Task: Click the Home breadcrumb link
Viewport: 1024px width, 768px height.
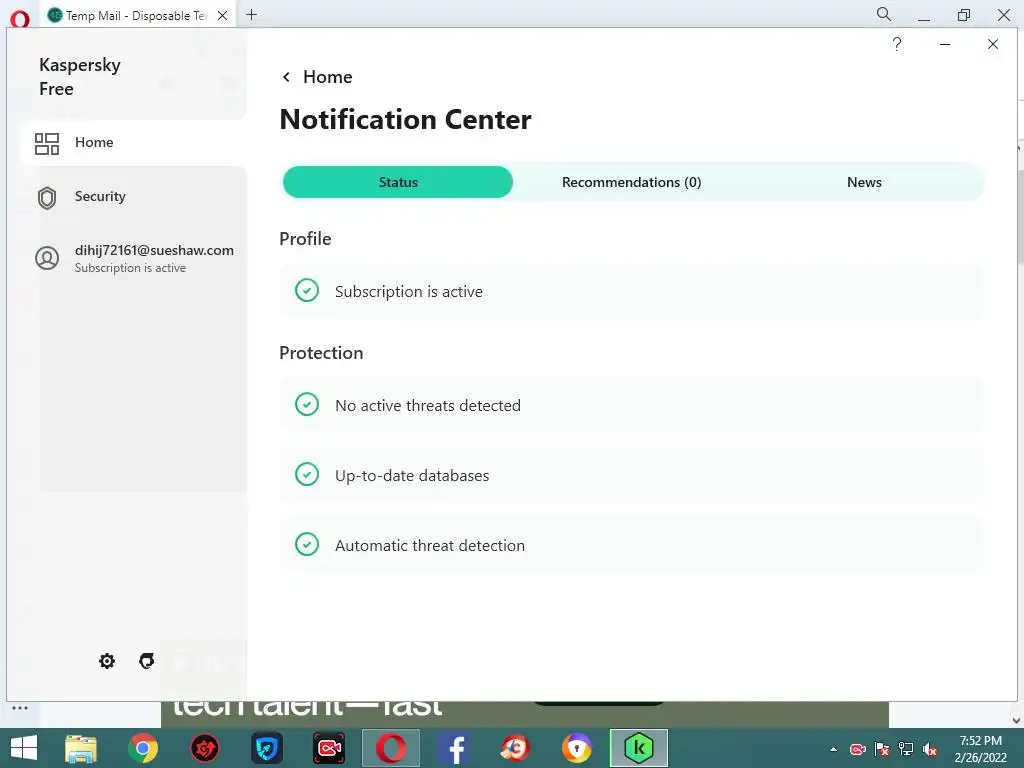Action: pos(328,77)
